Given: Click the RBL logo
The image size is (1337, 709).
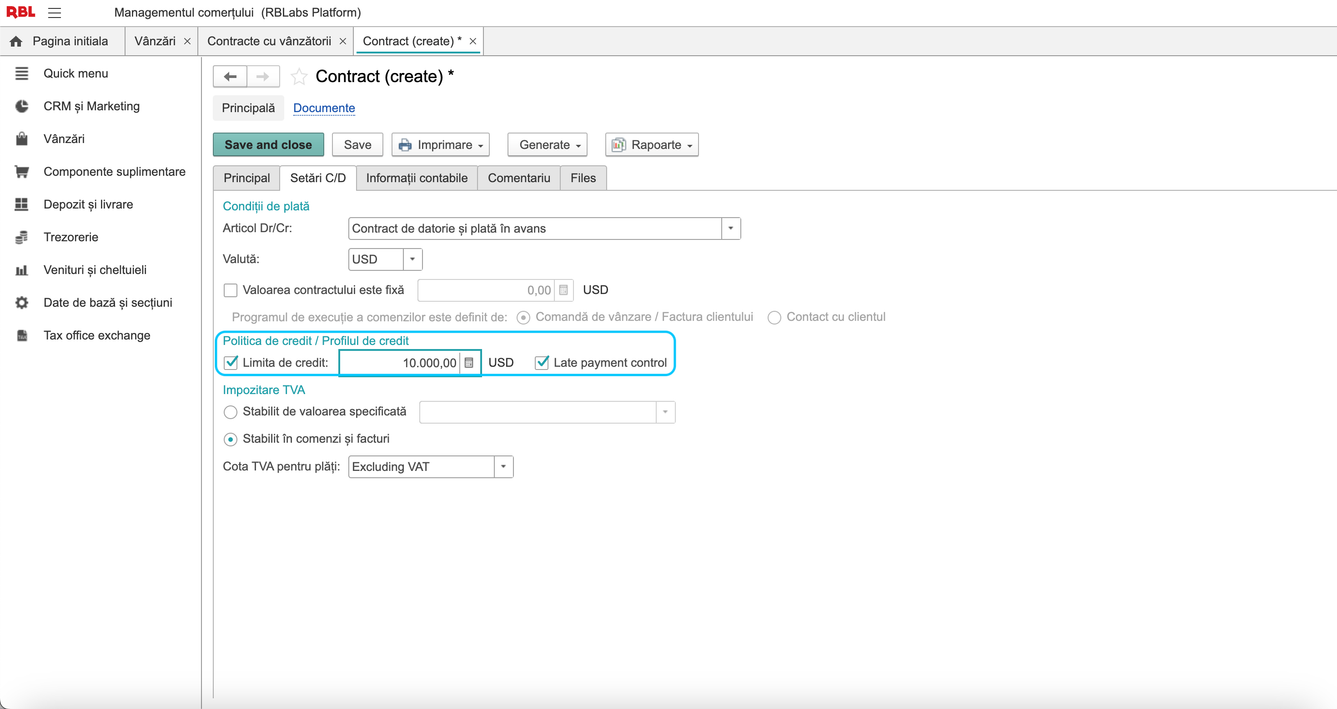Looking at the screenshot, I should (x=20, y=12).
